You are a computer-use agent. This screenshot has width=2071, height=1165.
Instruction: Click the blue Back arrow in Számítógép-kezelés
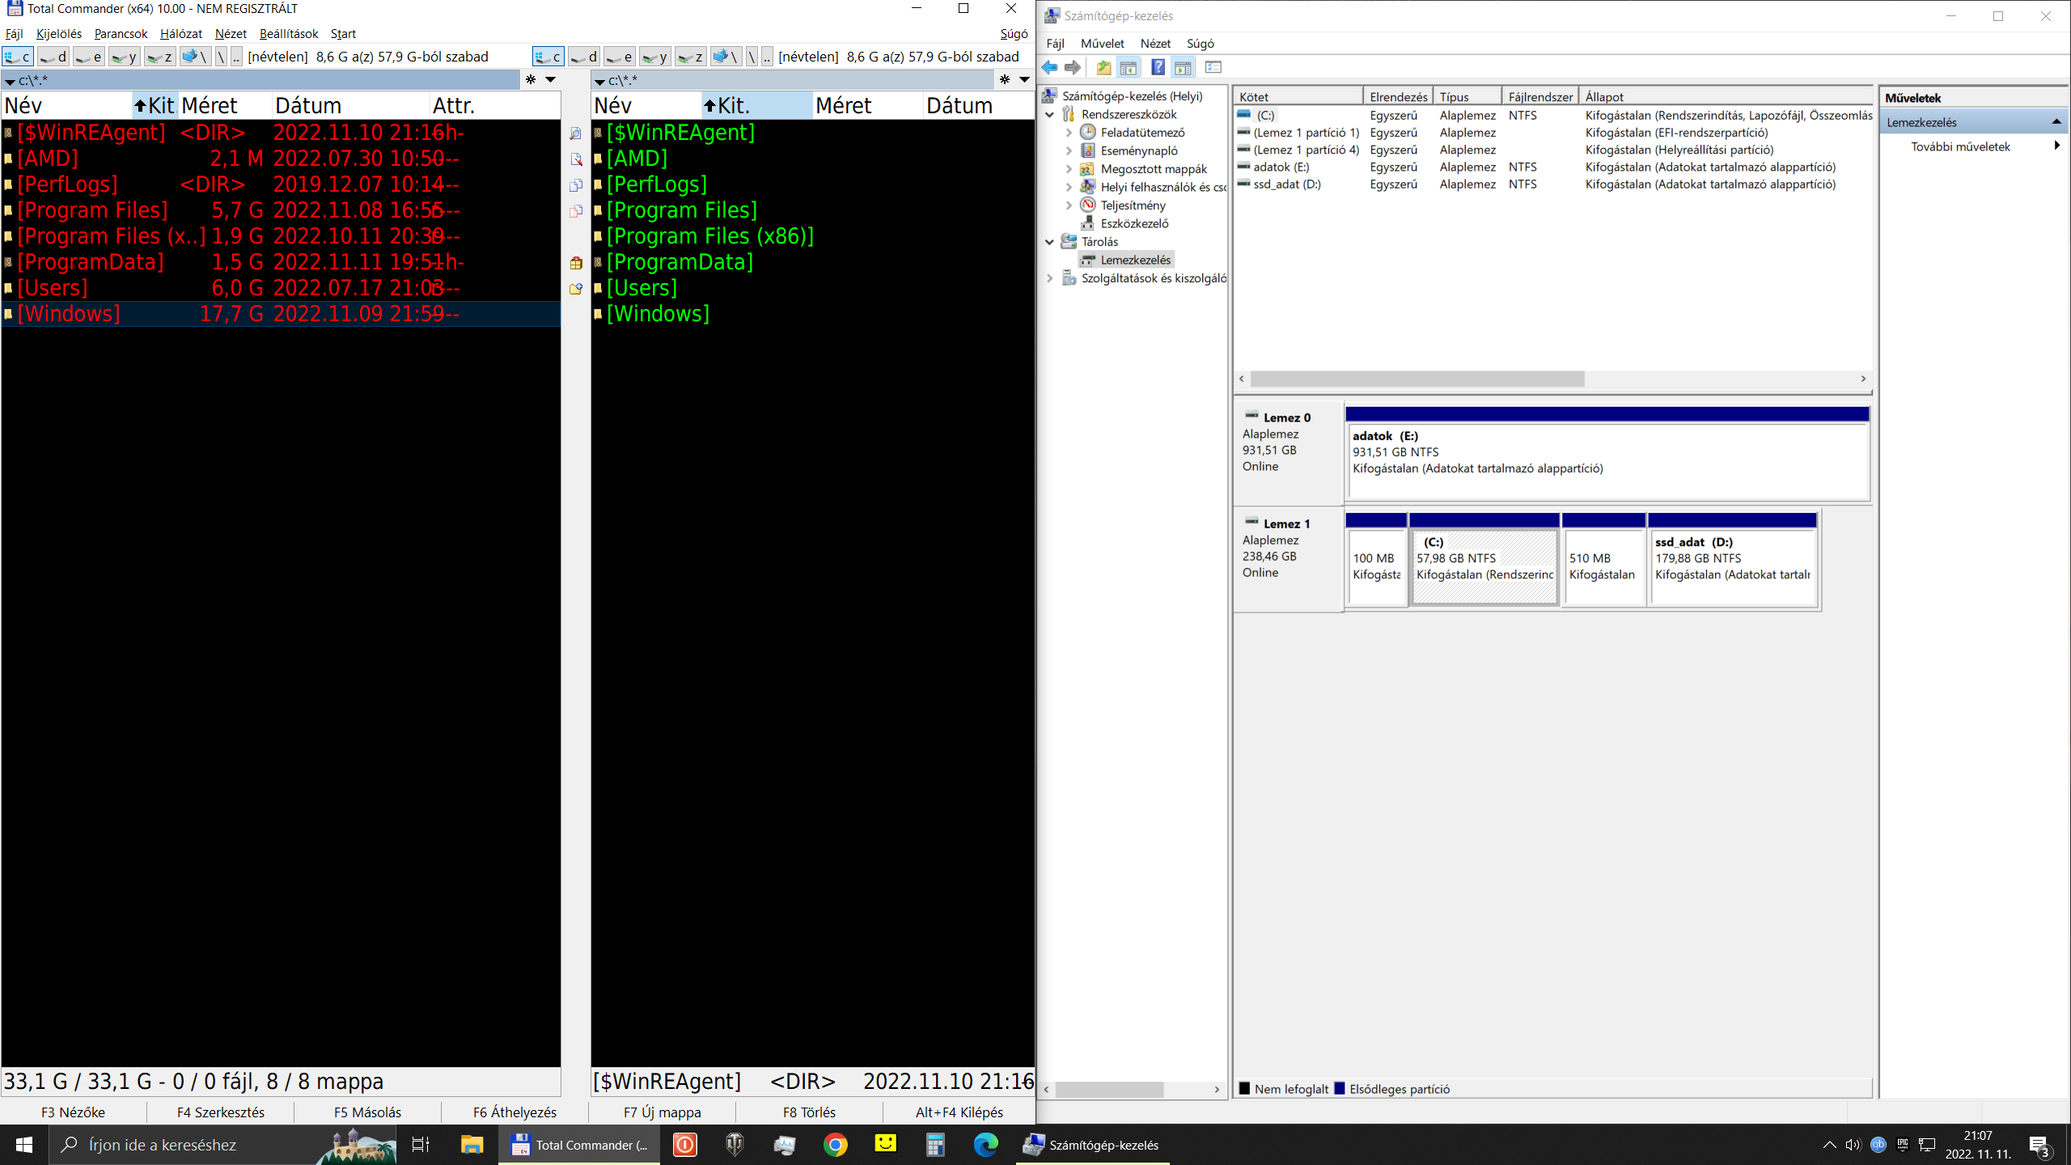coord(1049,68)
